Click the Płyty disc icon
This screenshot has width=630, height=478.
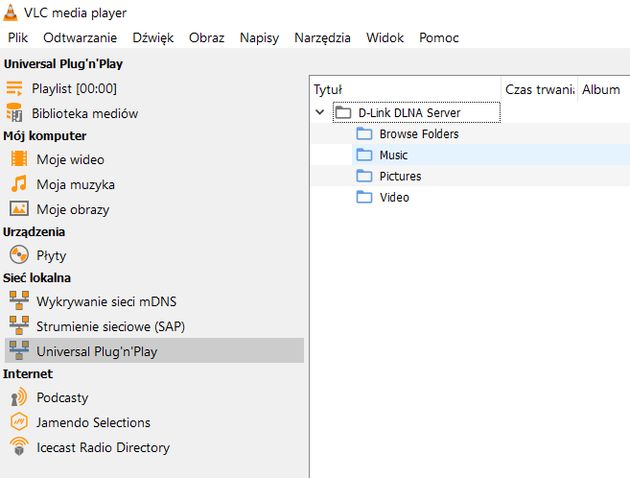19,255
